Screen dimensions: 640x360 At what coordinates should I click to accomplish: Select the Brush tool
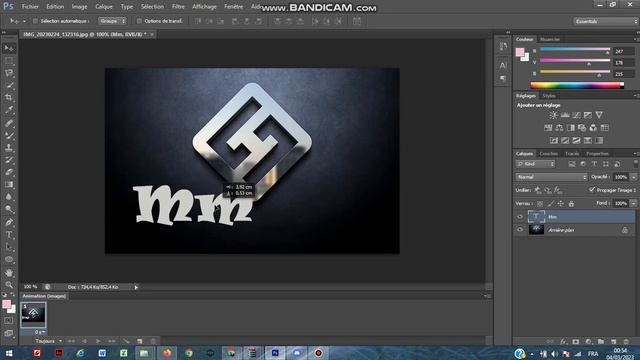9,135
